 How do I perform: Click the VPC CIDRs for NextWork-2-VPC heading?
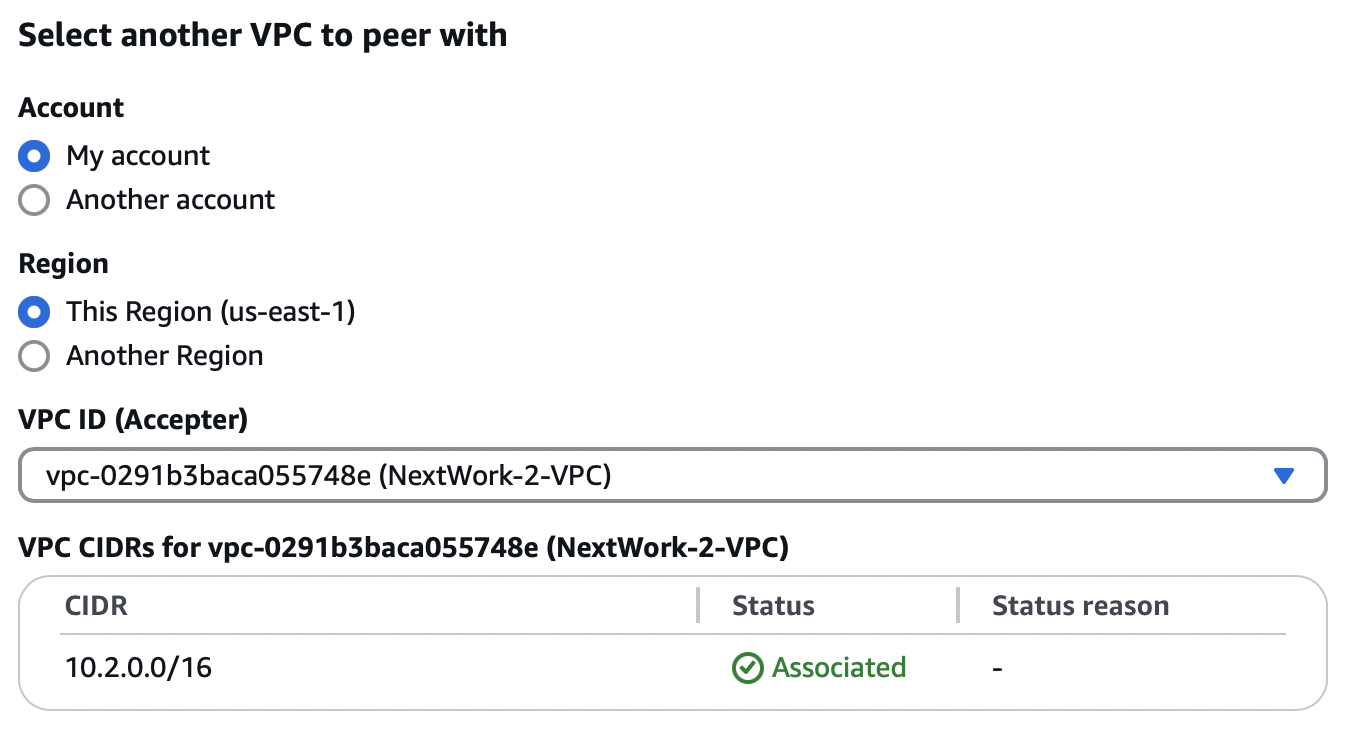coord(404,548)
